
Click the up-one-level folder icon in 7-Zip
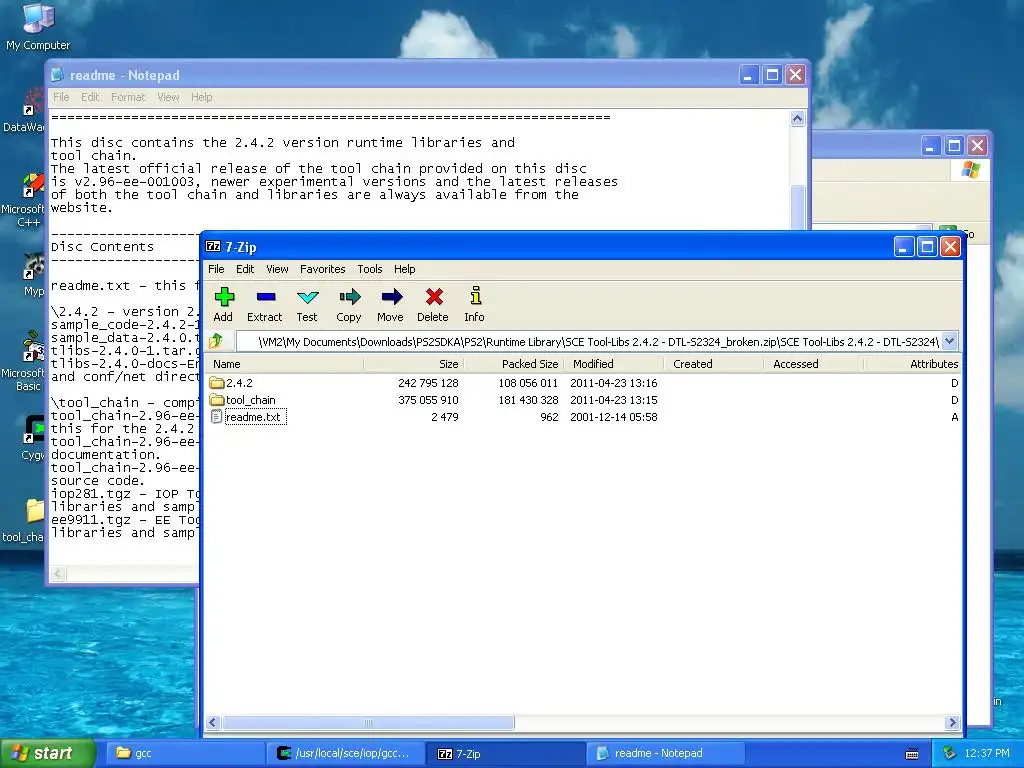coord(216,341)
